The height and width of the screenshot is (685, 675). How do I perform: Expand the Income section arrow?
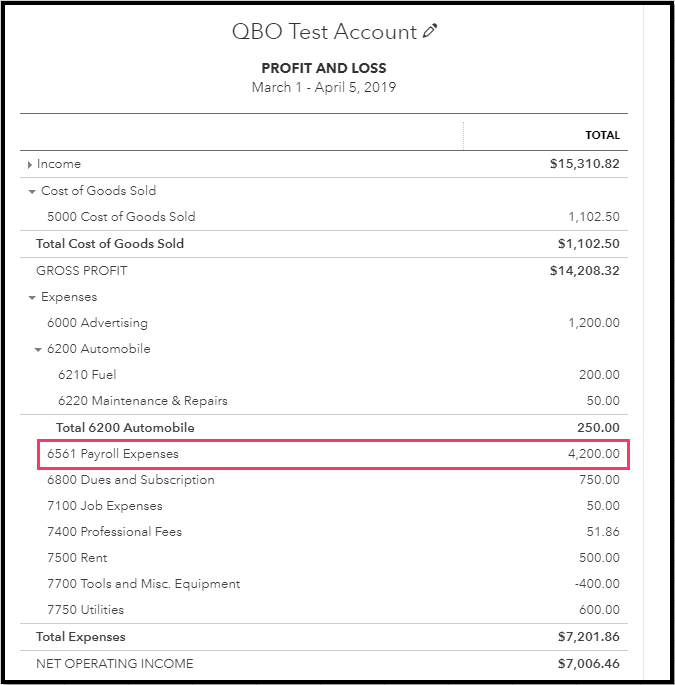point(30,164)
